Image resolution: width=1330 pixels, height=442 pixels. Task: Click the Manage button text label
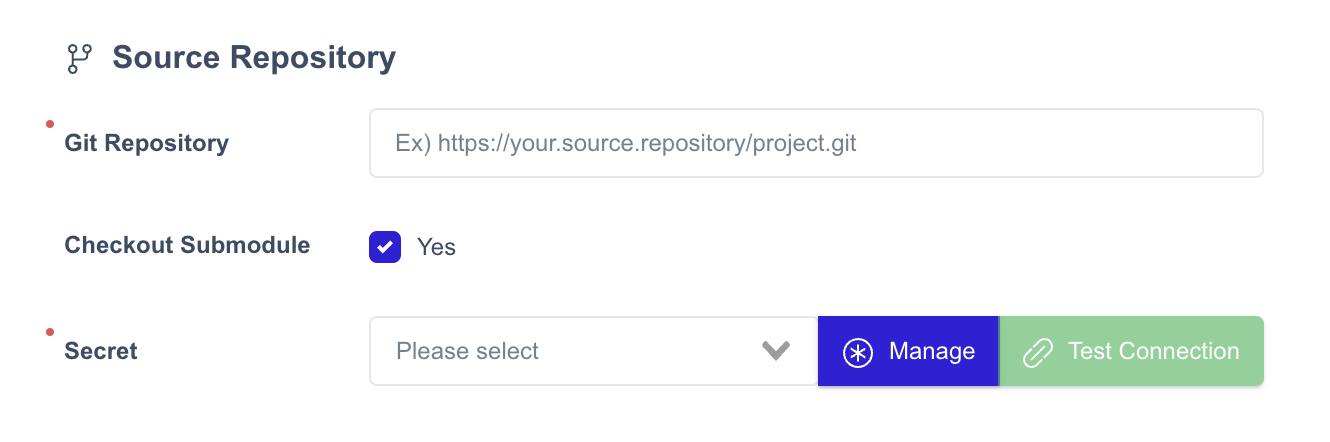932,351
